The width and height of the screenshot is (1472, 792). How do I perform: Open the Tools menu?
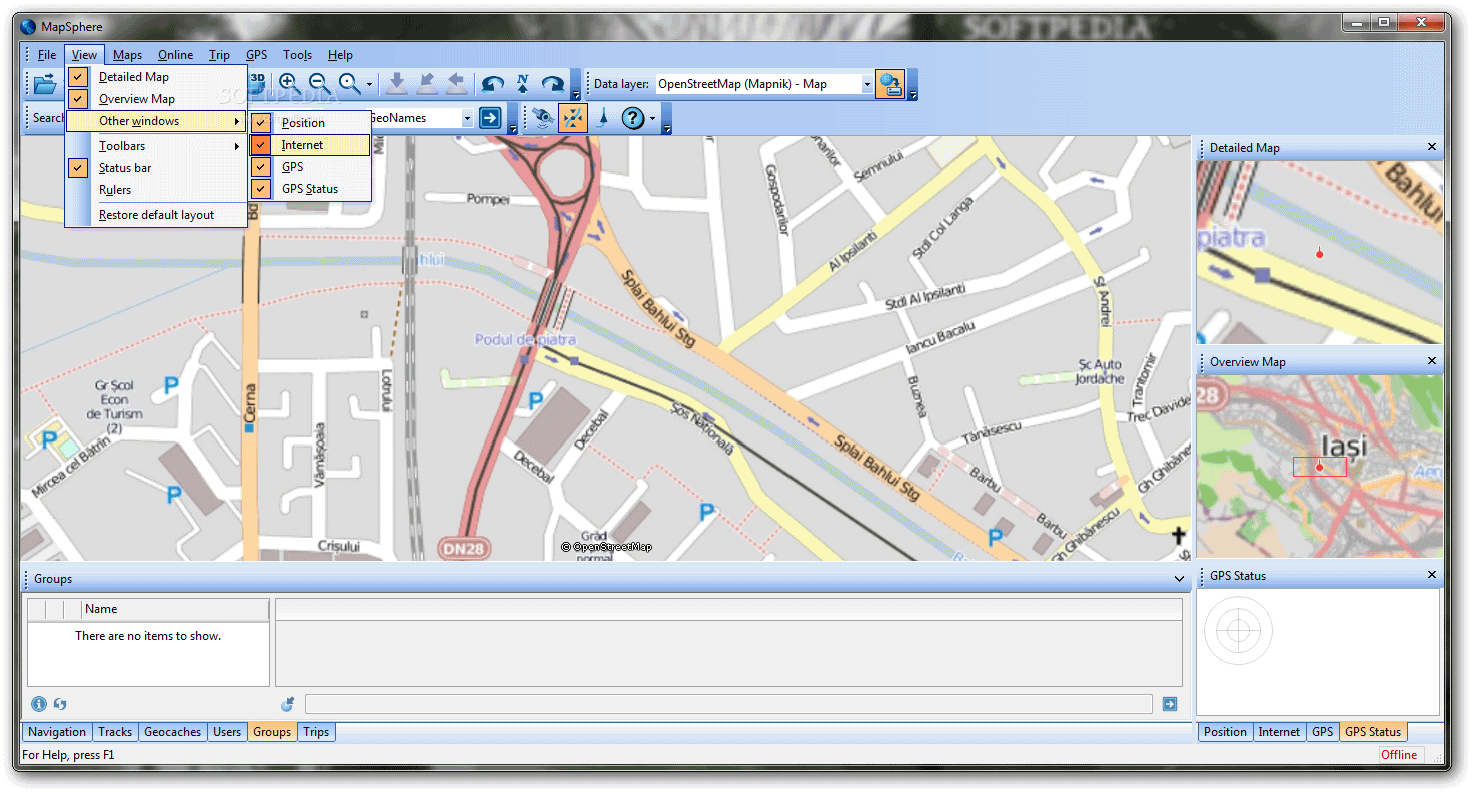tap(297, 55)
